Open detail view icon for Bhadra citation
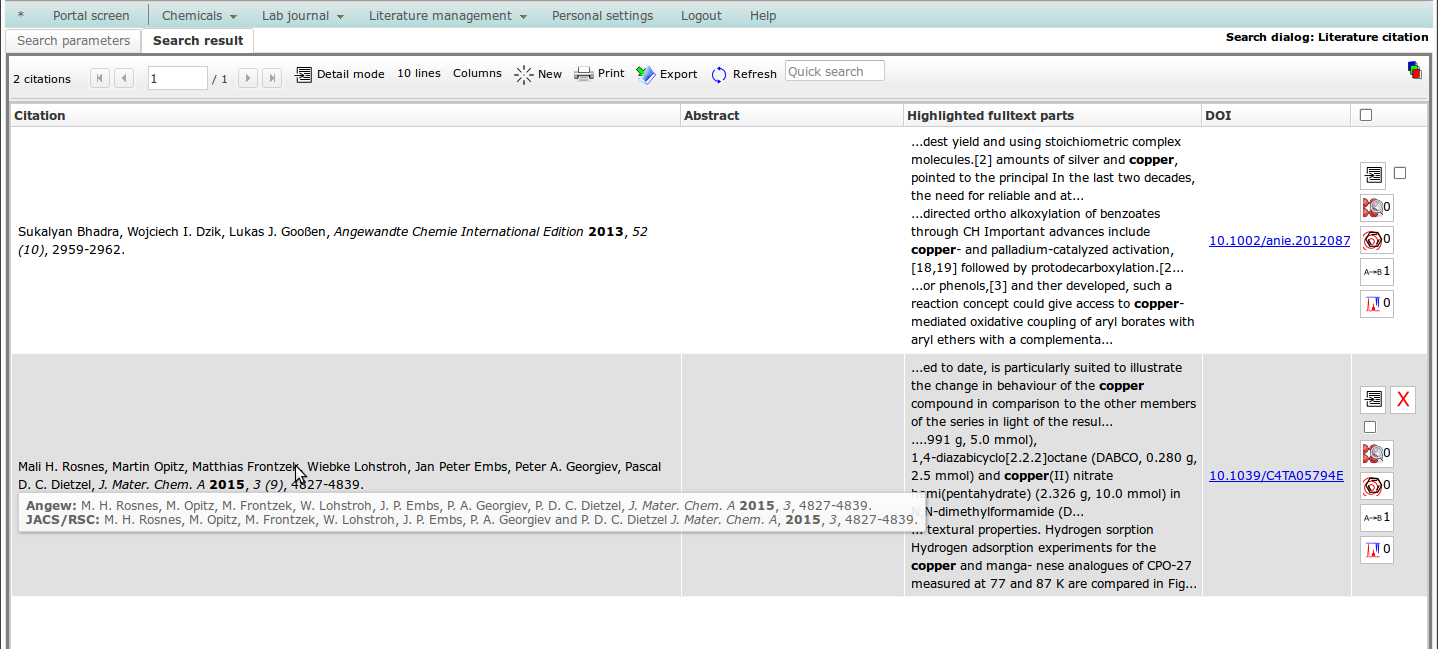 tap(1372, 175)
